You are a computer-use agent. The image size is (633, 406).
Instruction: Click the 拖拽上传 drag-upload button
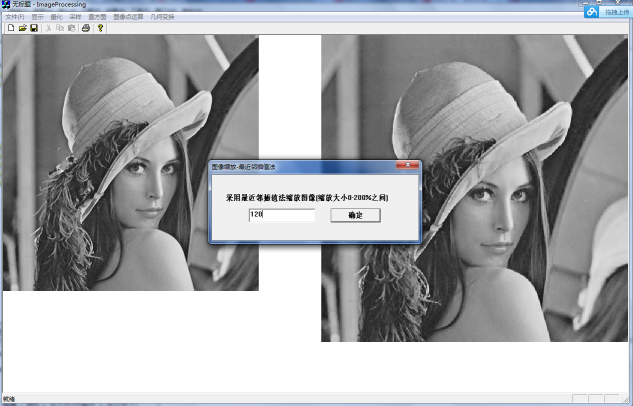pyautogui.click(x=616, y=13)
